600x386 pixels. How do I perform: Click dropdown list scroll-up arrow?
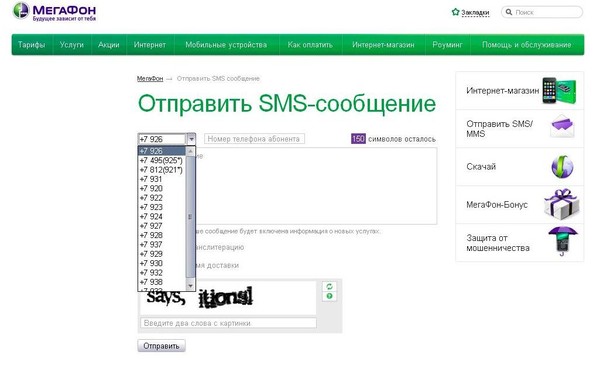point(191,151)
